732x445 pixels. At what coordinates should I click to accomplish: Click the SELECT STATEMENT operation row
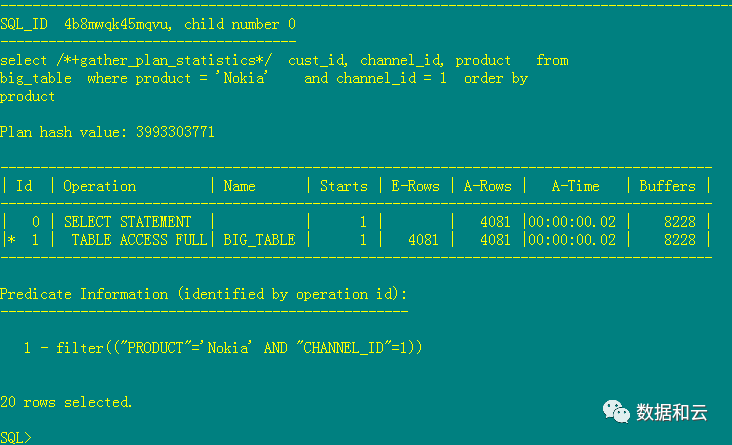point(127,222)
